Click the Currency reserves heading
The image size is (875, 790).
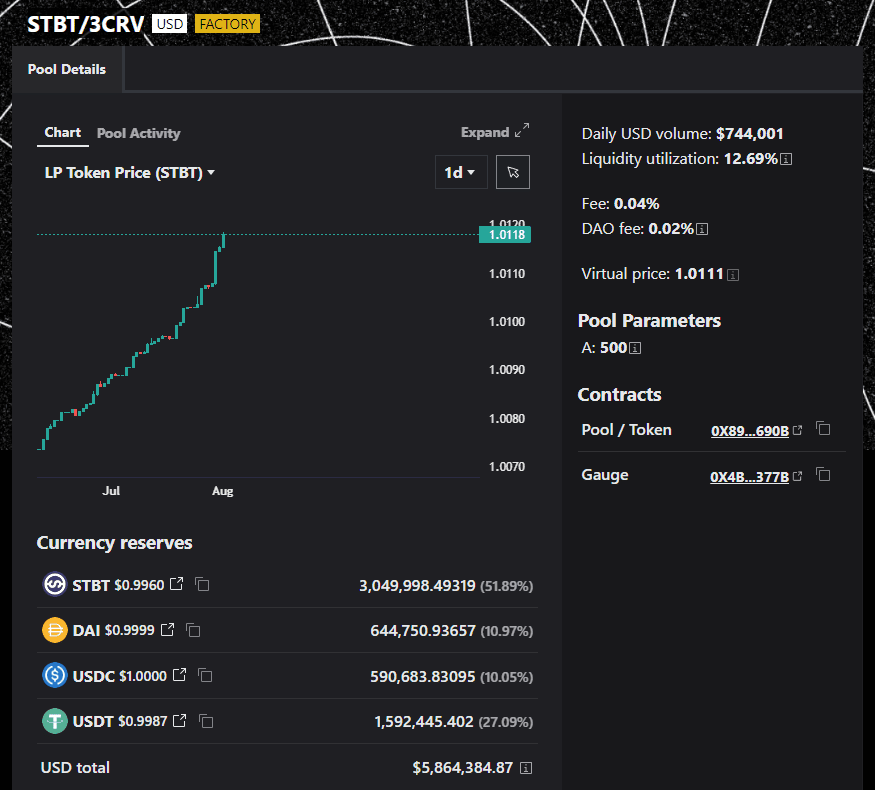[x=114, y=543]
